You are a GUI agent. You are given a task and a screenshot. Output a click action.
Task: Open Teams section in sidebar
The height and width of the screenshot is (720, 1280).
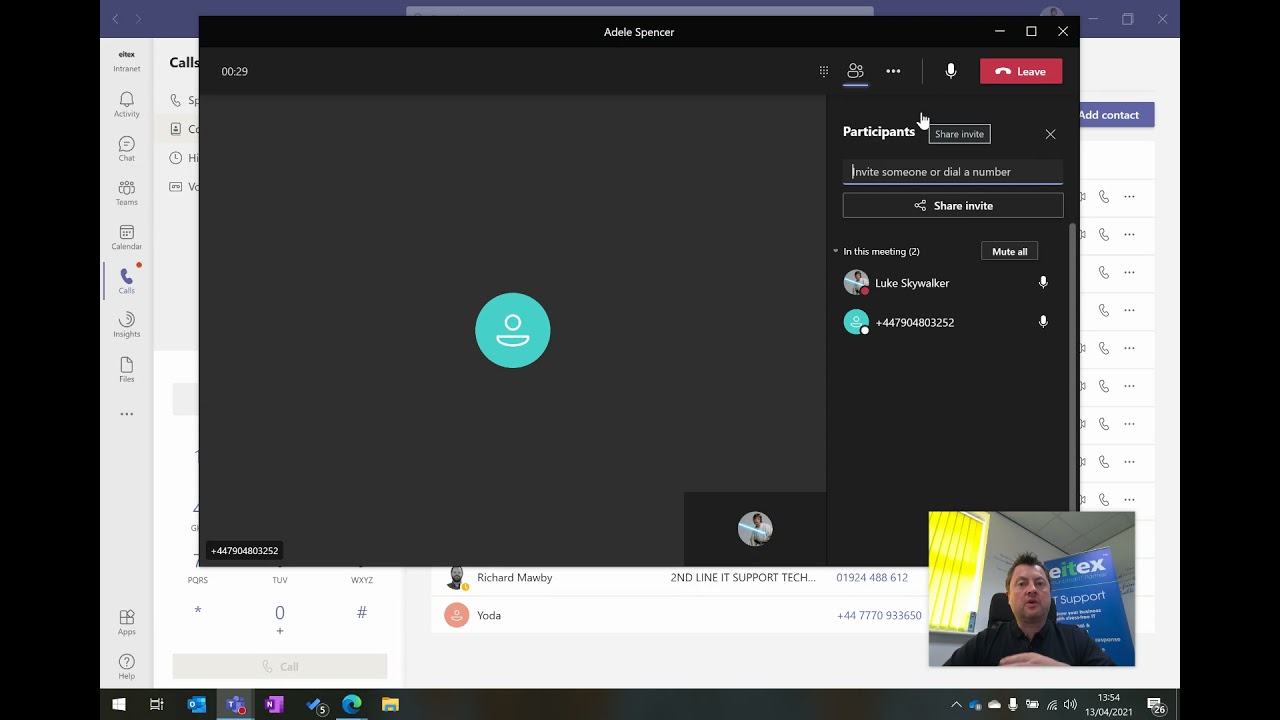[126, 193]
